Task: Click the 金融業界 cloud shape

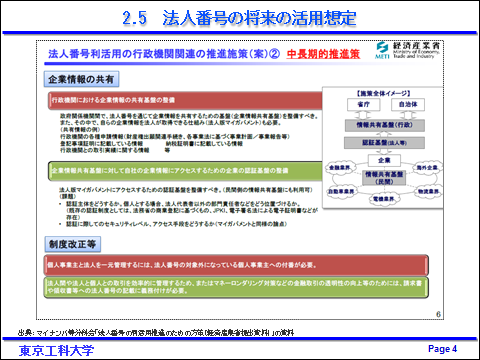Action: click(x=340, y=167)
